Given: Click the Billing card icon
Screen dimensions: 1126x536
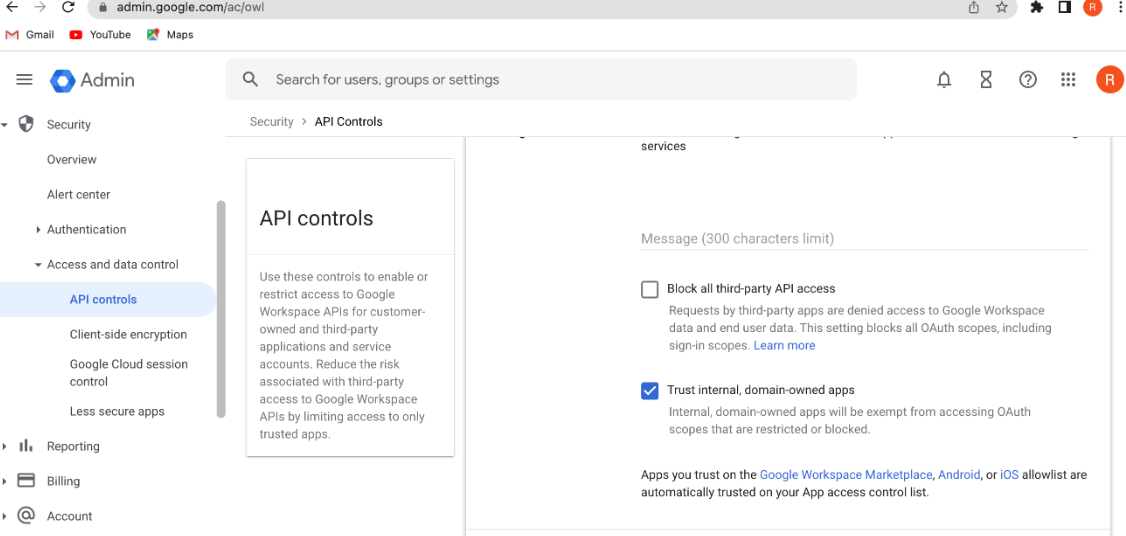Looking at the screenshot, I should [x=26, y=480].
